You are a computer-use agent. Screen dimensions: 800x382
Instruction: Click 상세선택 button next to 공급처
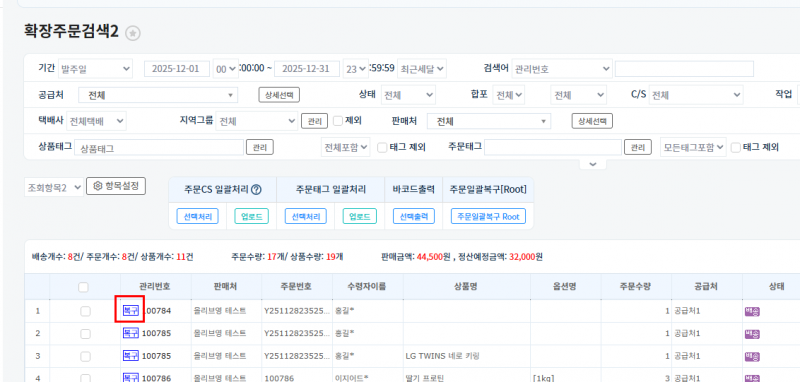coord(279,95)
